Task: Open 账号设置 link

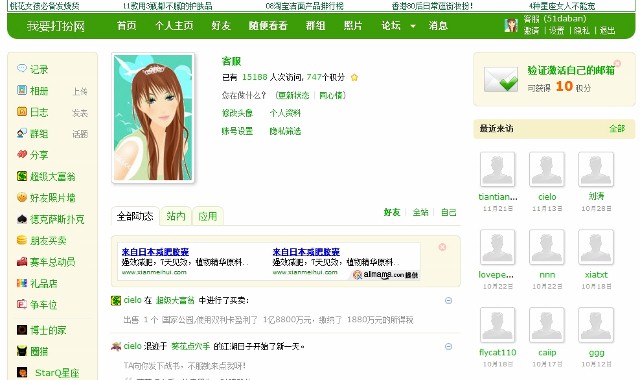Action: click(x=237, y=131)
